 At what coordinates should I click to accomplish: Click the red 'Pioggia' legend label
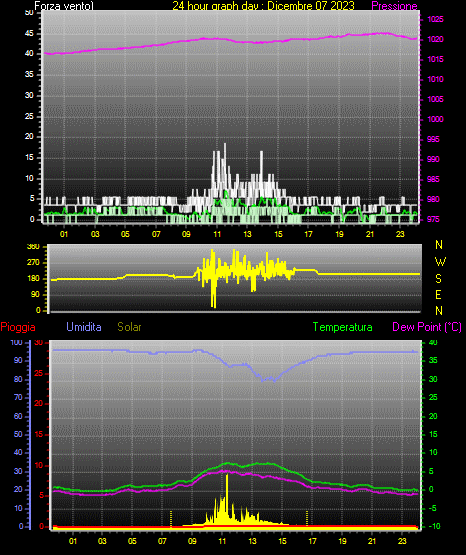coord(18,327)
